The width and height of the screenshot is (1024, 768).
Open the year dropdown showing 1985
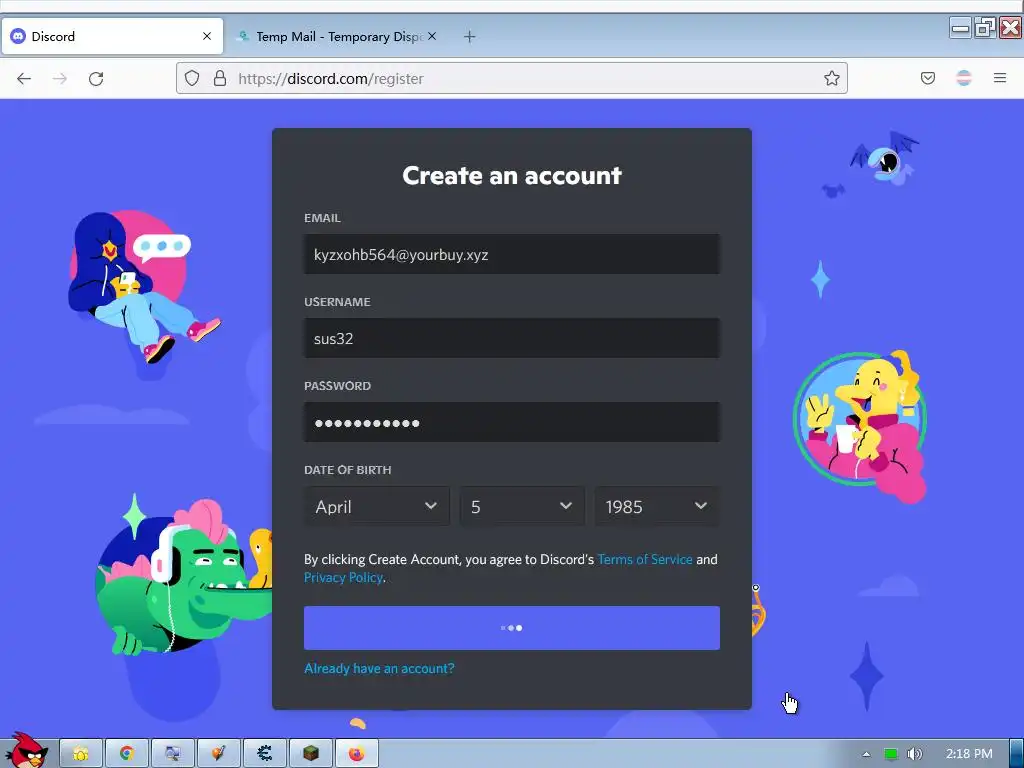pyautogui.click(x=657, y=506)
